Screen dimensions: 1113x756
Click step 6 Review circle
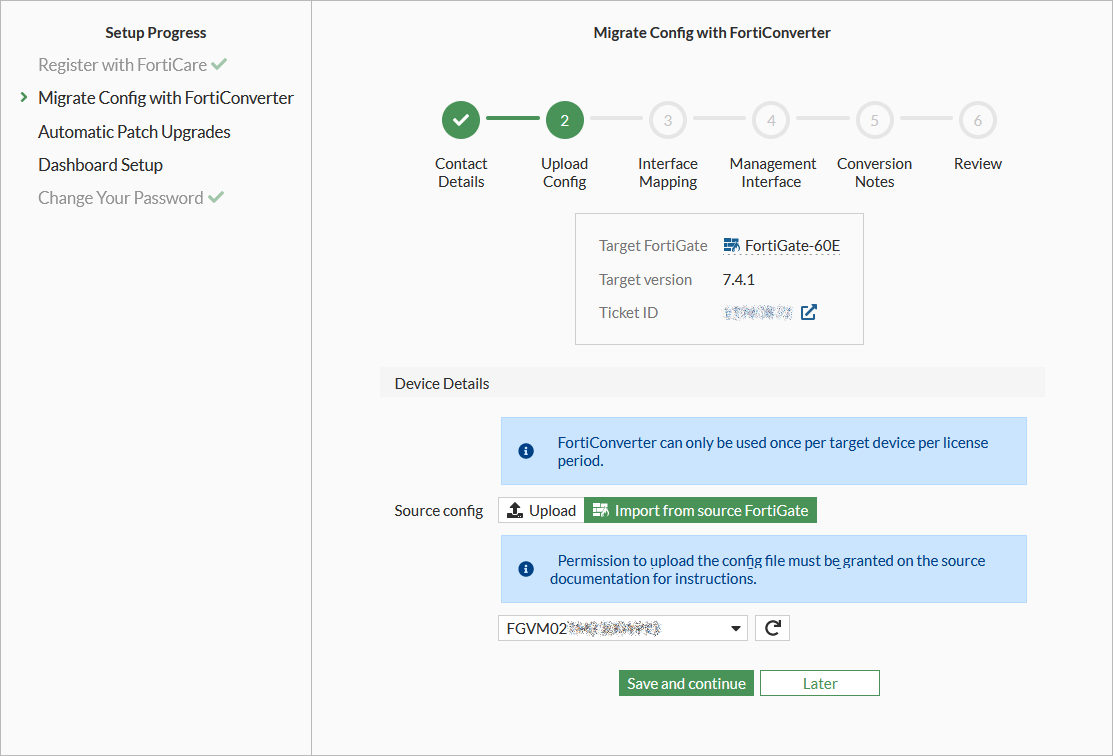point(977,119)
